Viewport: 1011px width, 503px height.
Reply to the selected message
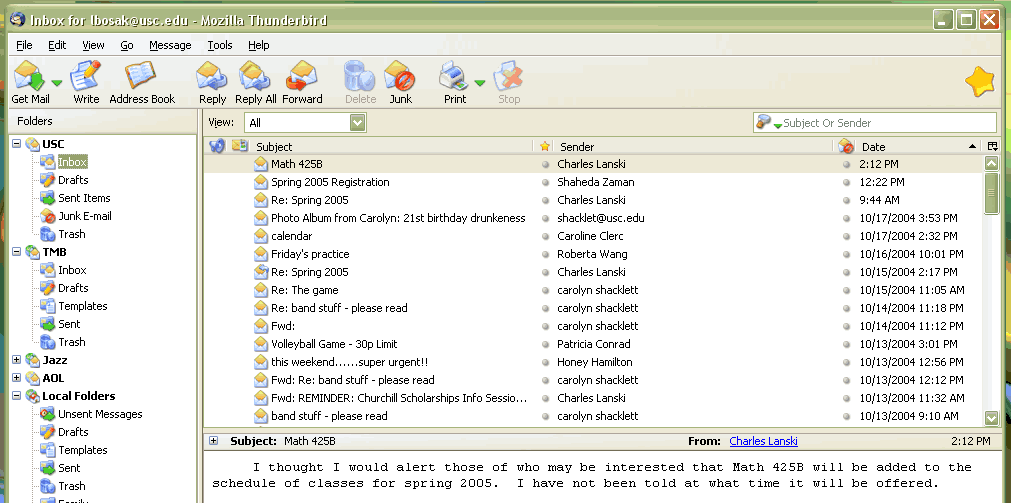(212, 81)
